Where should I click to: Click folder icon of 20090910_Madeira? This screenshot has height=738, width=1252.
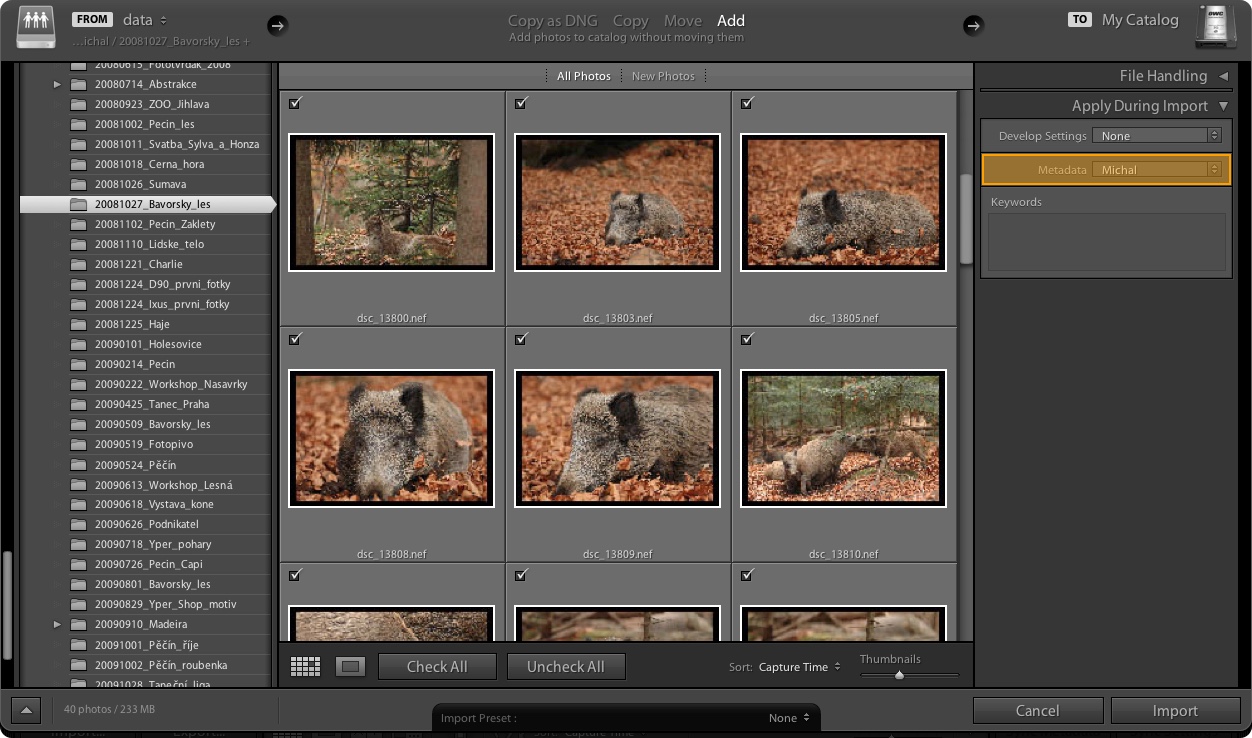(78, 624)
